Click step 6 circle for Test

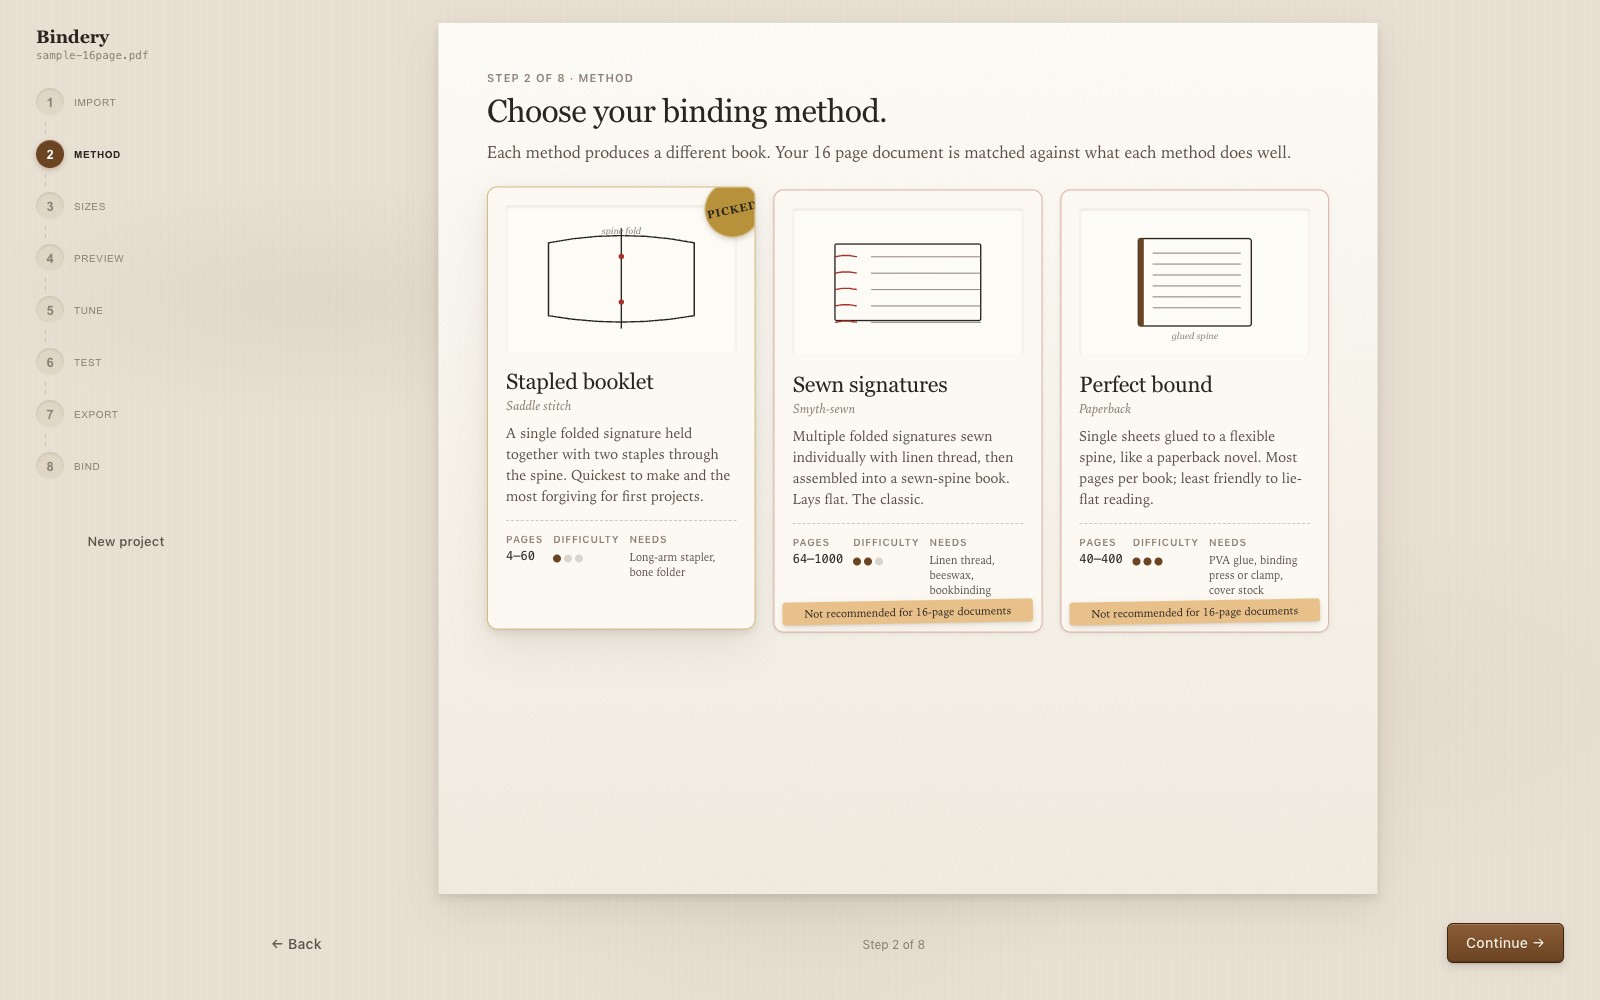coord(50,362)
